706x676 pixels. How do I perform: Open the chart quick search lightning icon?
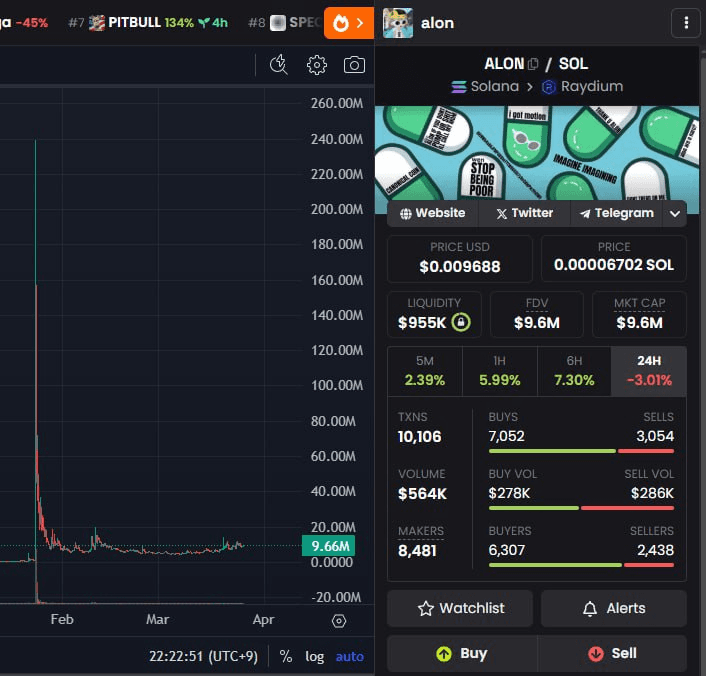click(278, 65)
